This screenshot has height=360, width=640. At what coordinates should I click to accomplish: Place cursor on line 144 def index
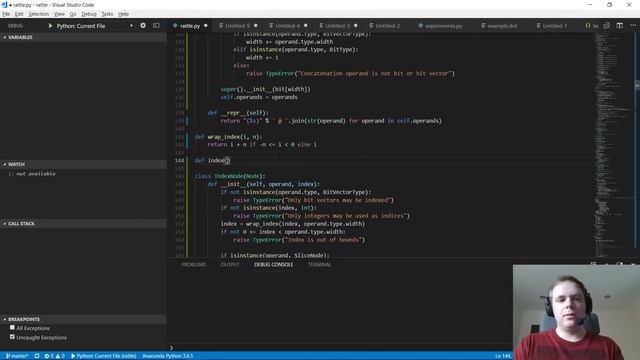[x=212, y=160]
